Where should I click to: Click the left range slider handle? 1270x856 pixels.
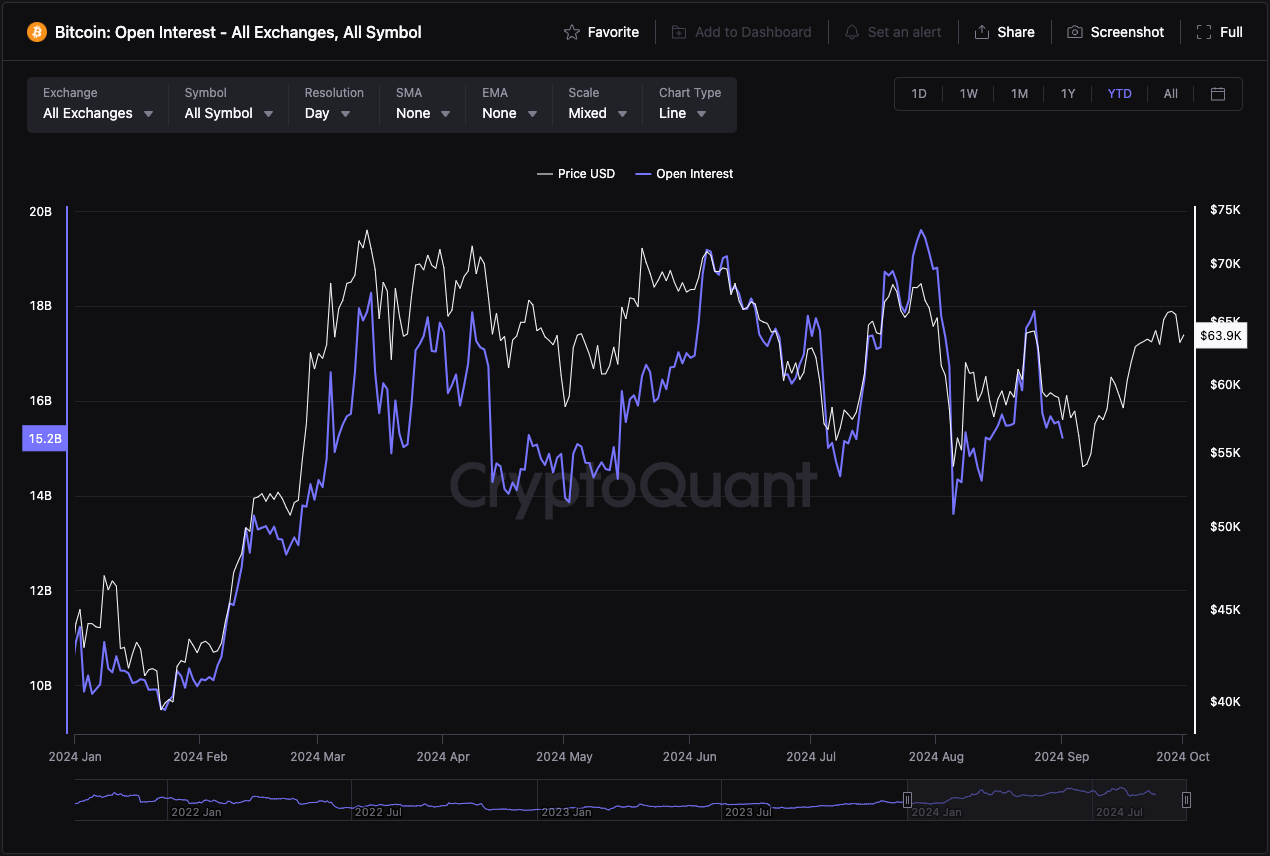pos(908,800)
